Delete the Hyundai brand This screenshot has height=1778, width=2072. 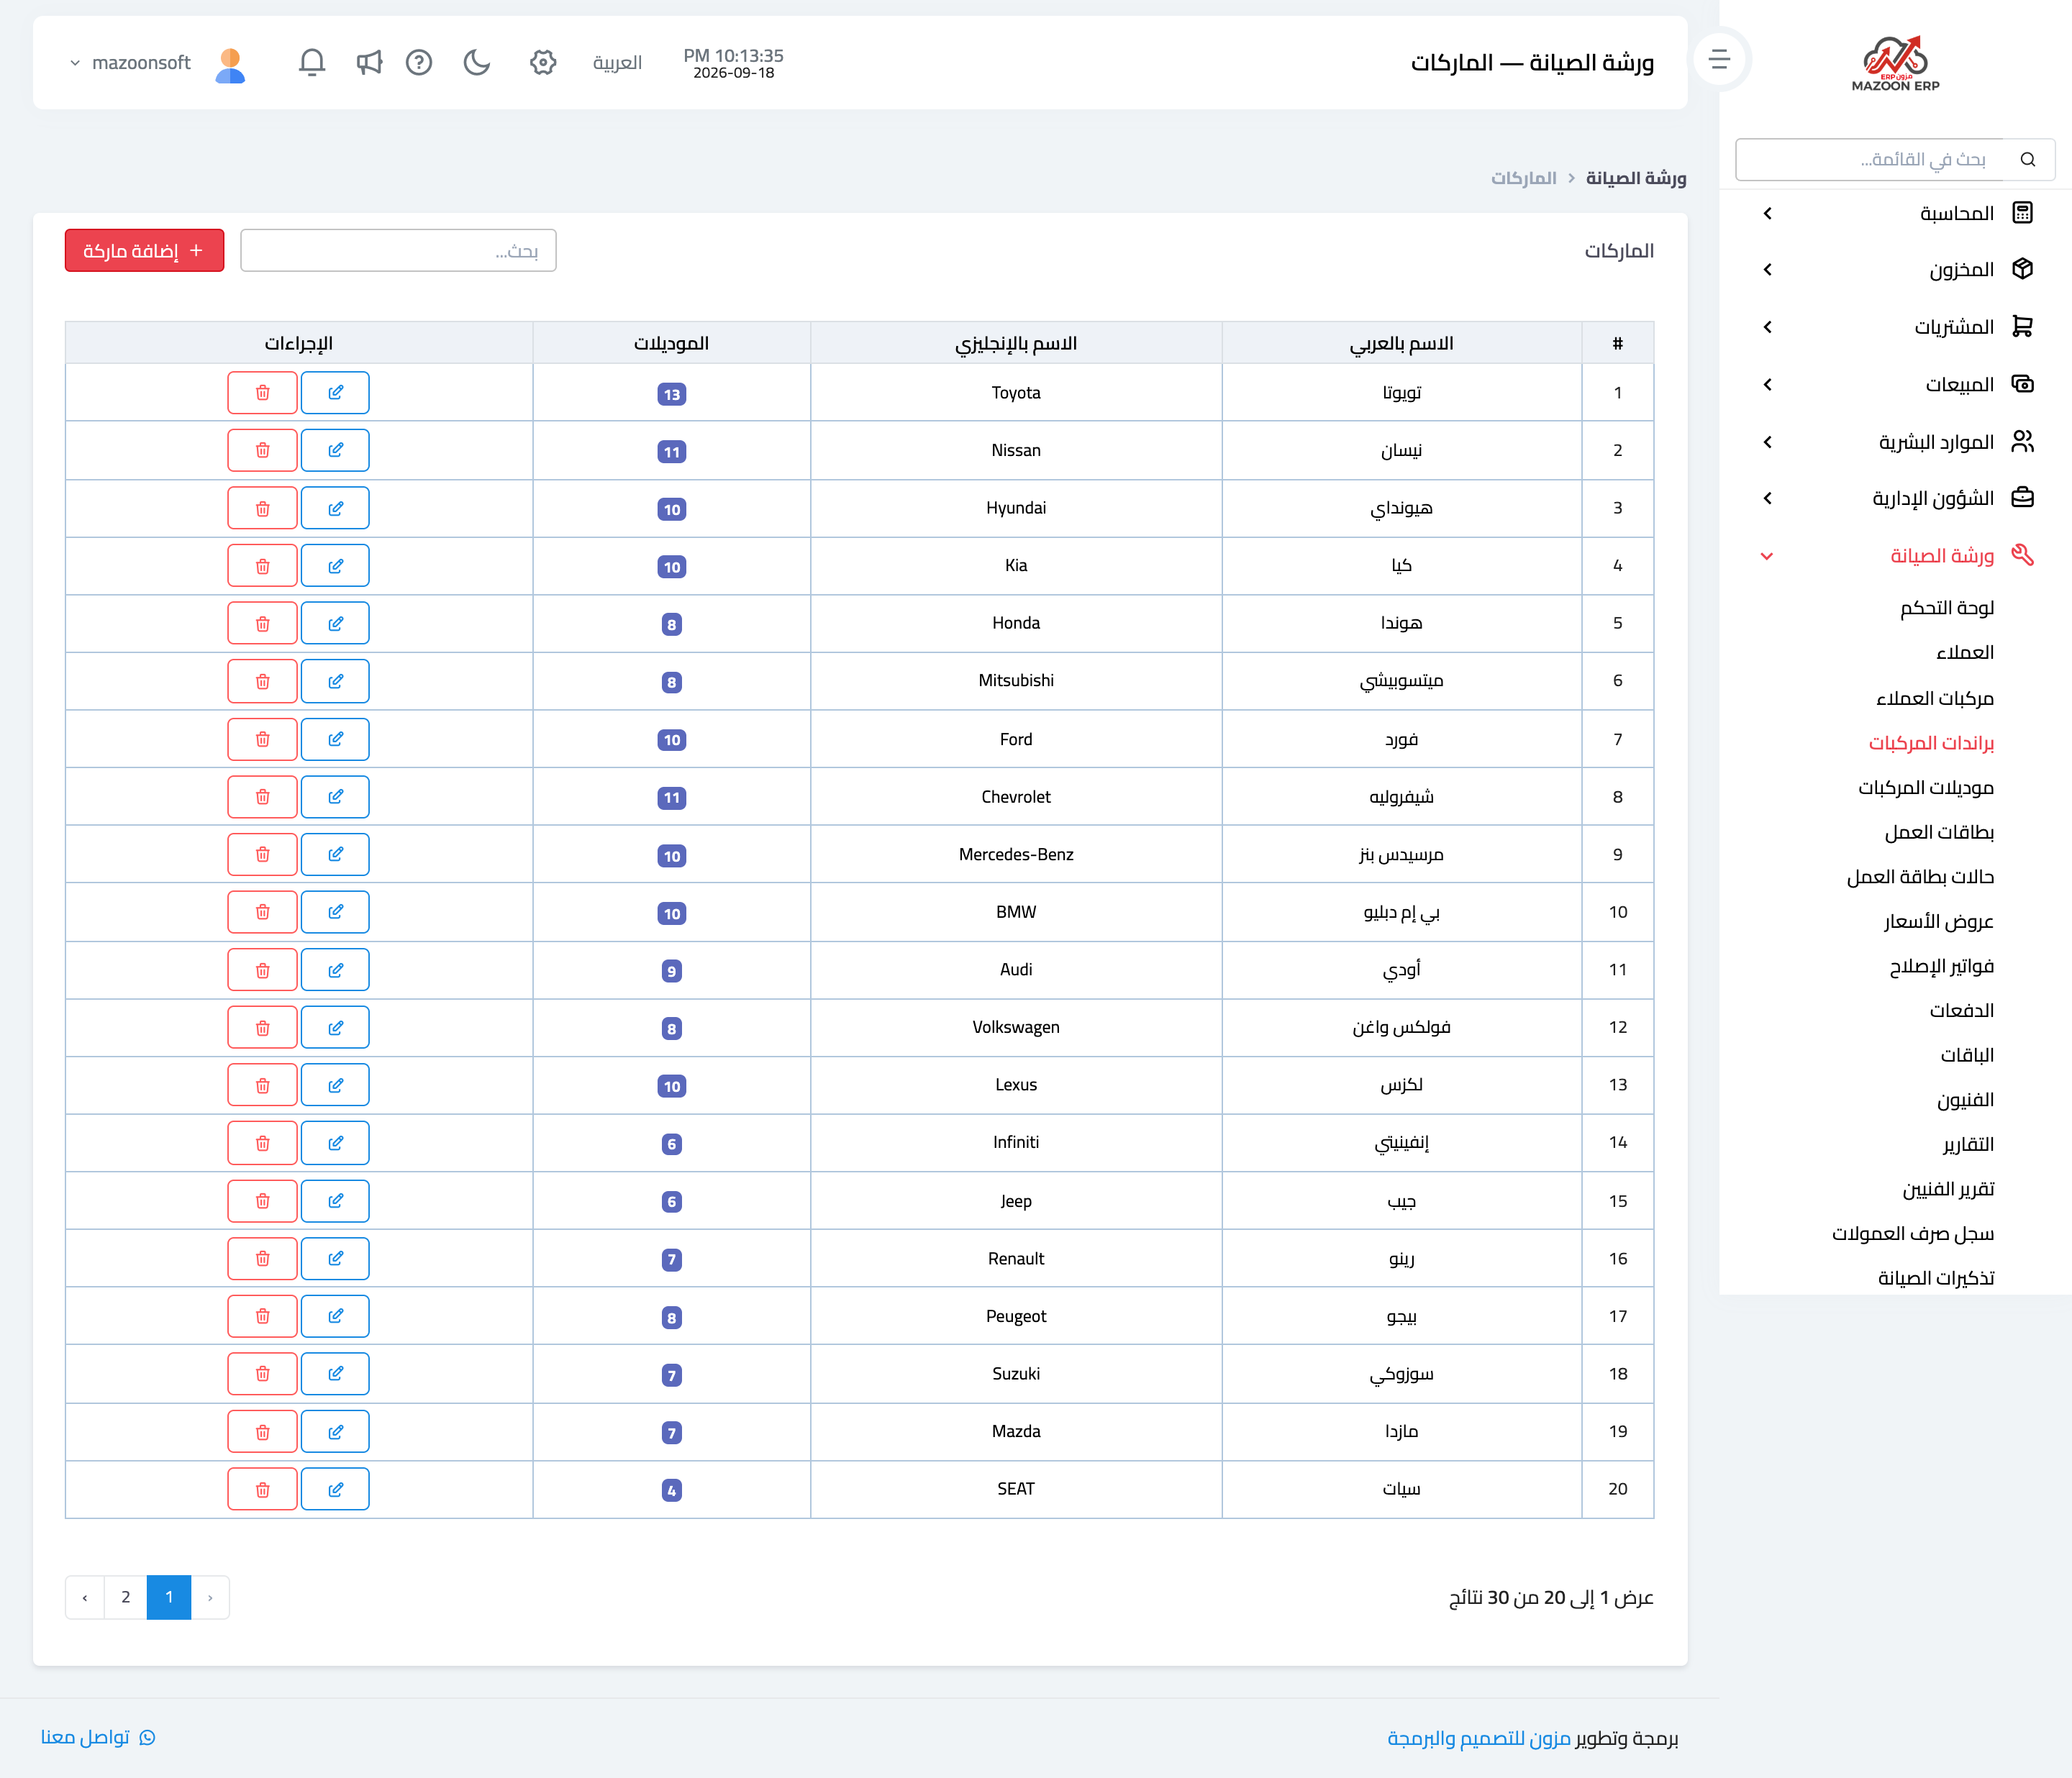coord(262,509)
